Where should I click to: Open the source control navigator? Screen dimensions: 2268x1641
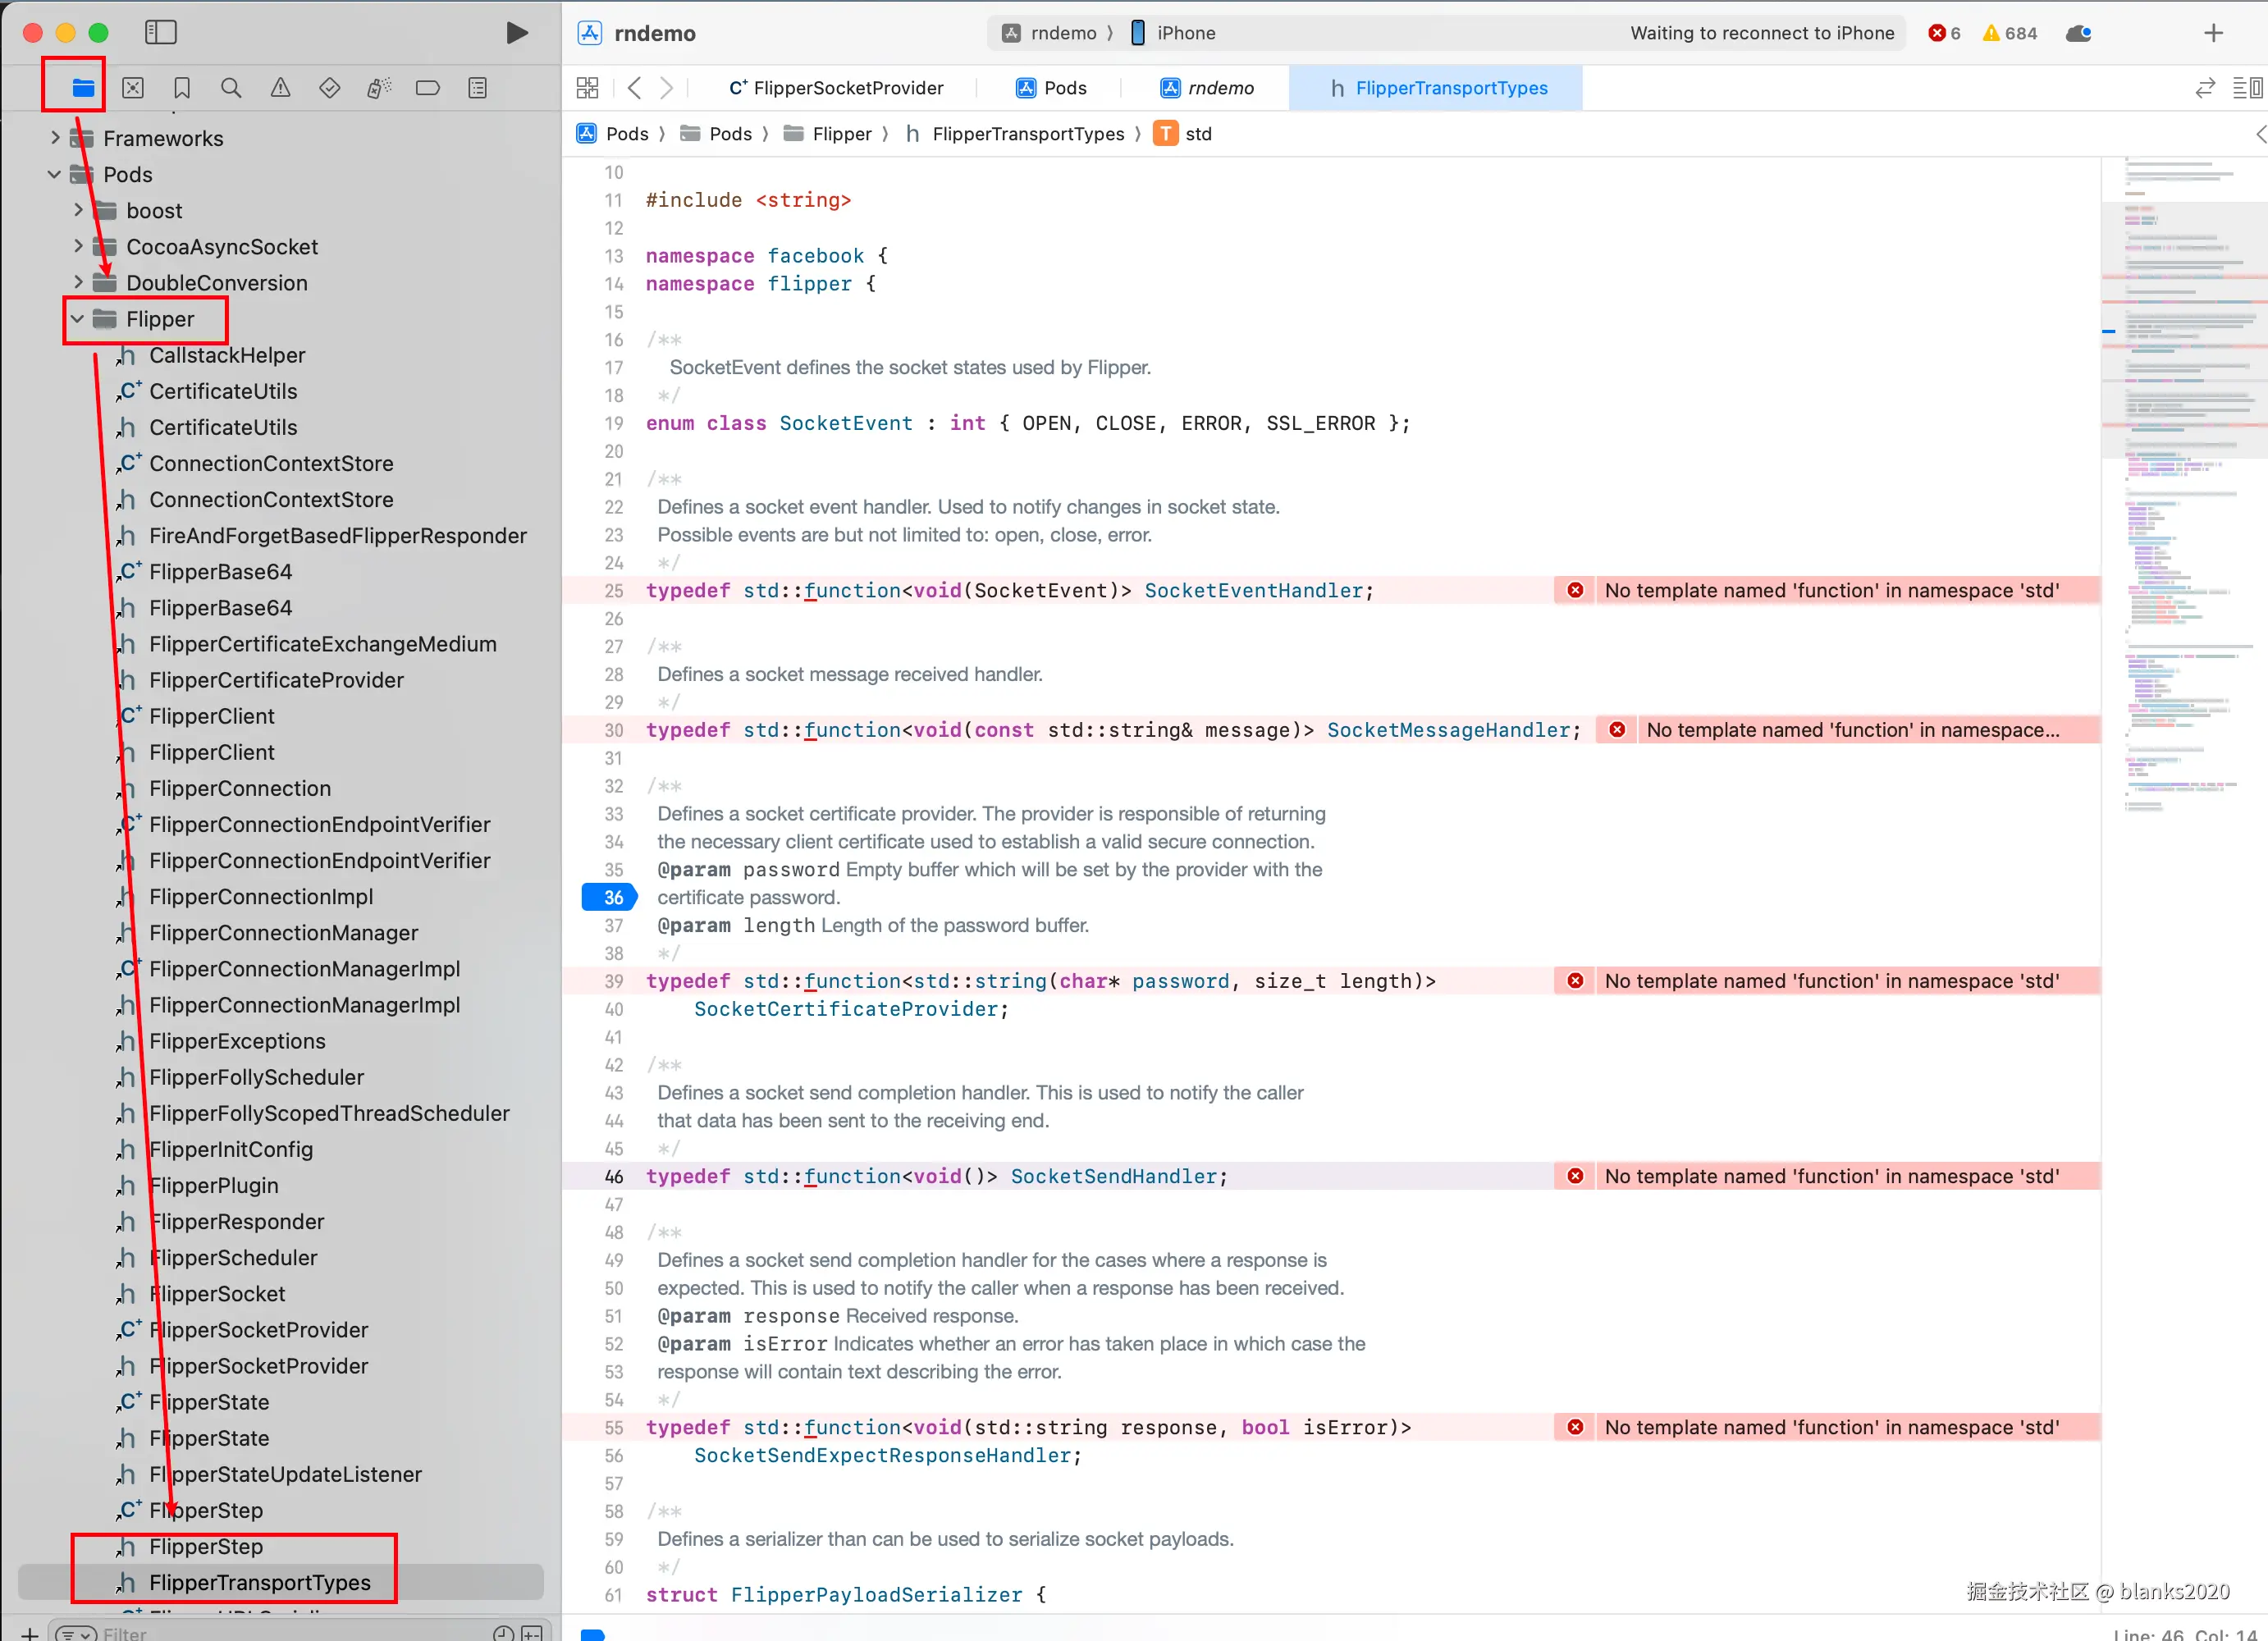133,88
